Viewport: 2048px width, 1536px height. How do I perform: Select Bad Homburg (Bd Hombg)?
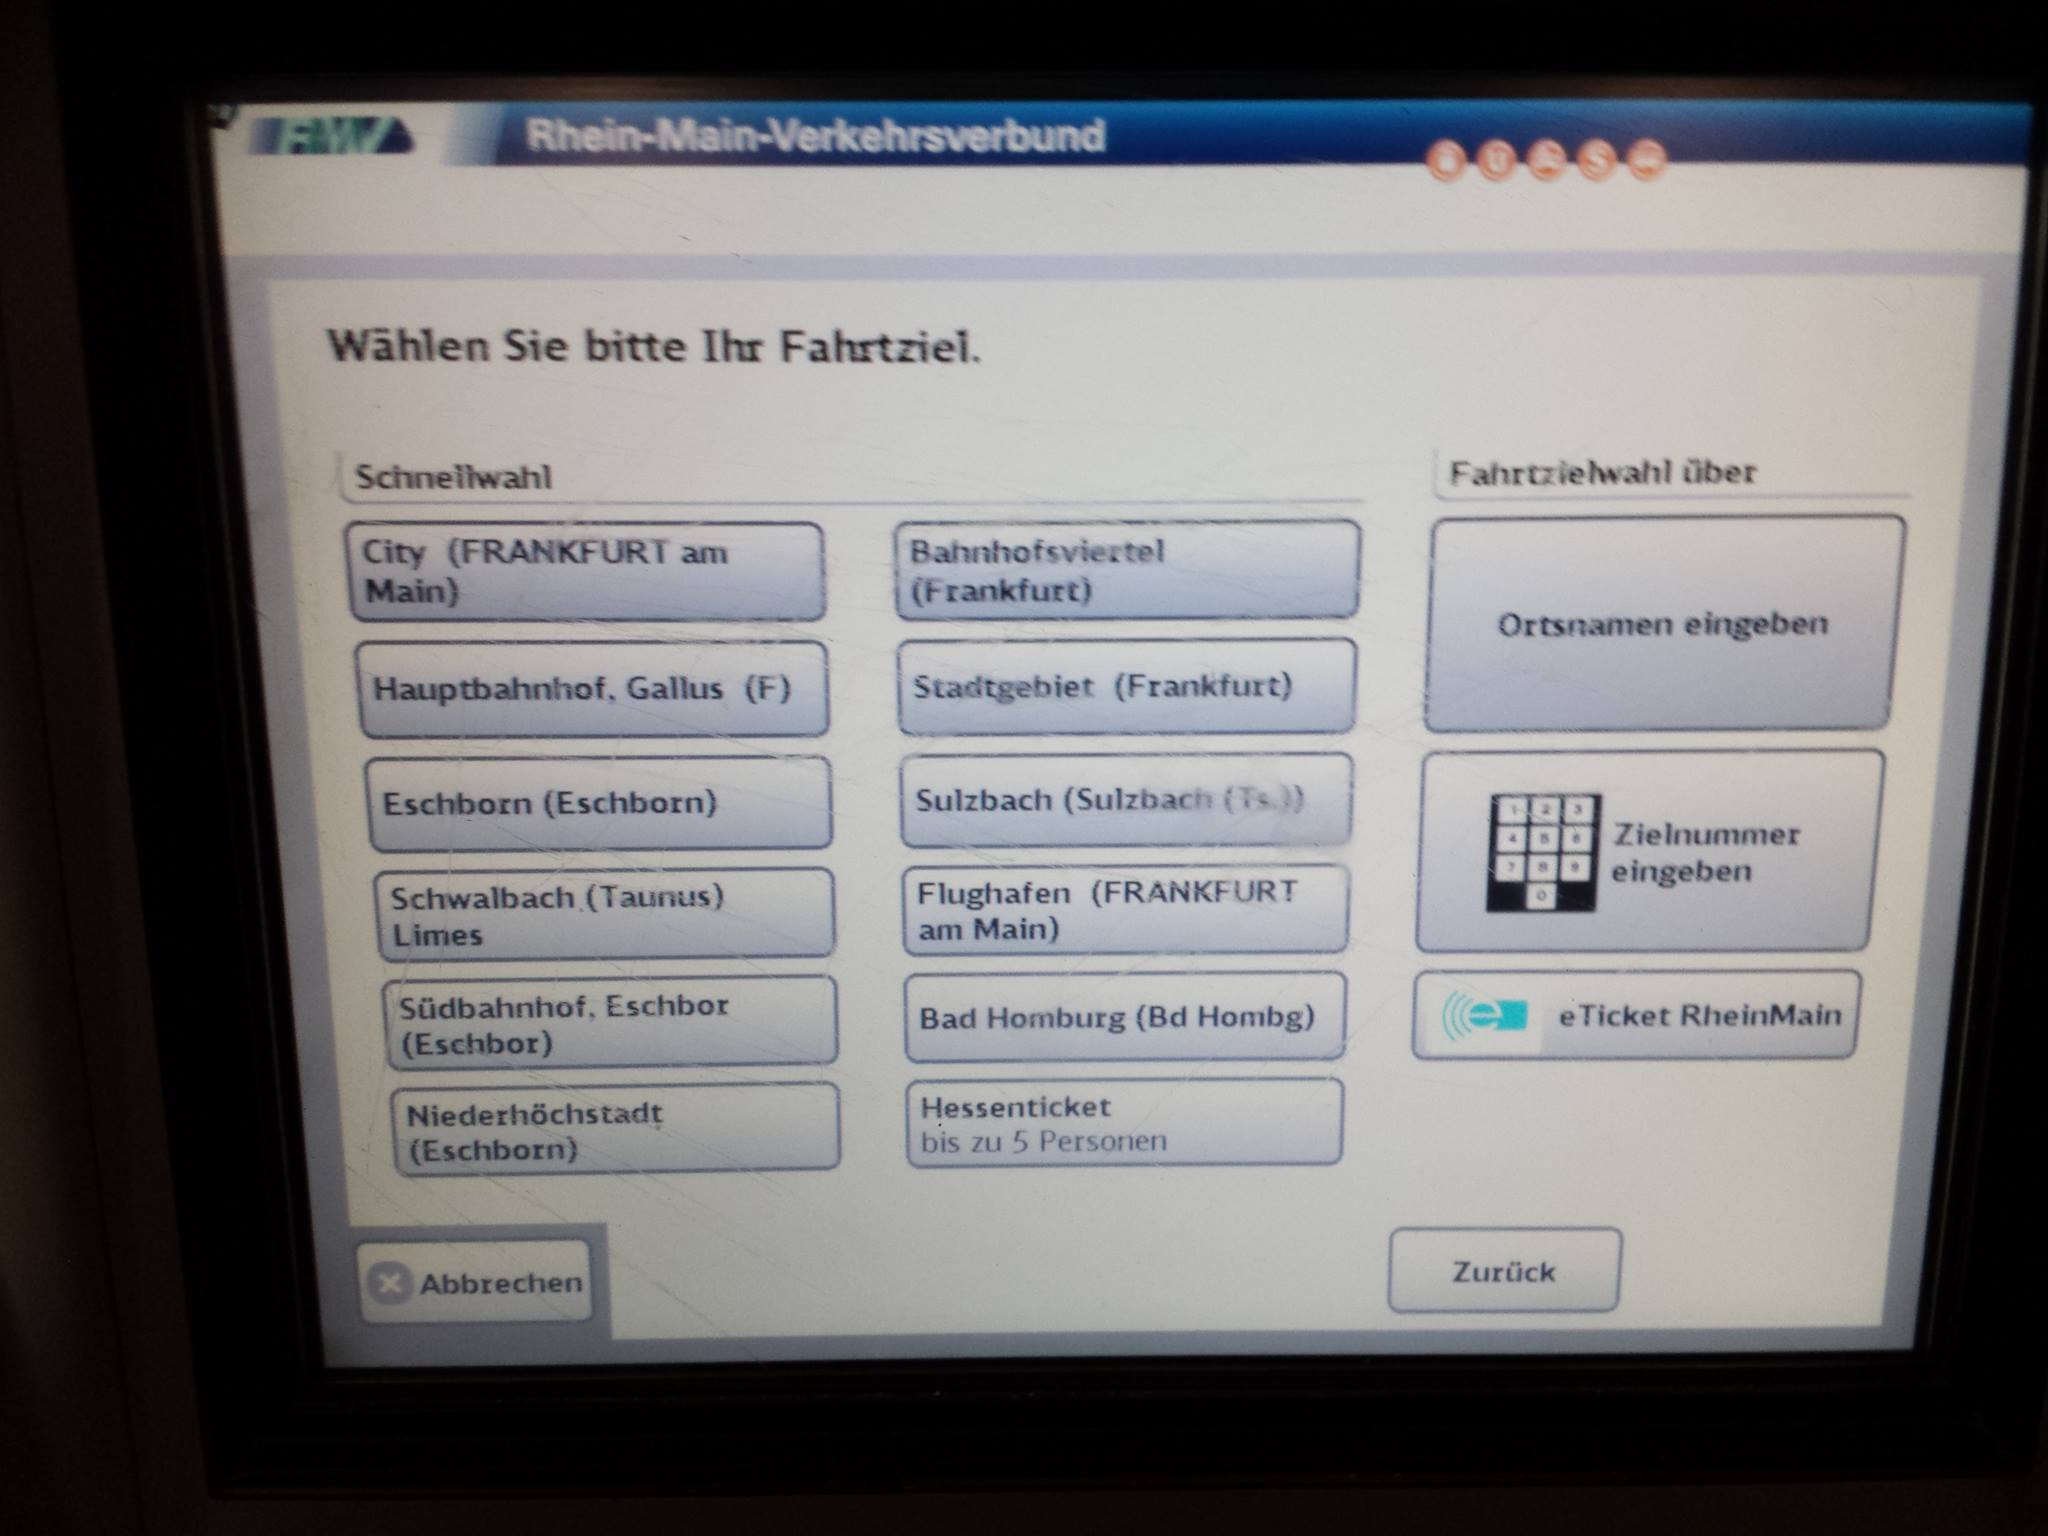[x=1125, y=1017]
